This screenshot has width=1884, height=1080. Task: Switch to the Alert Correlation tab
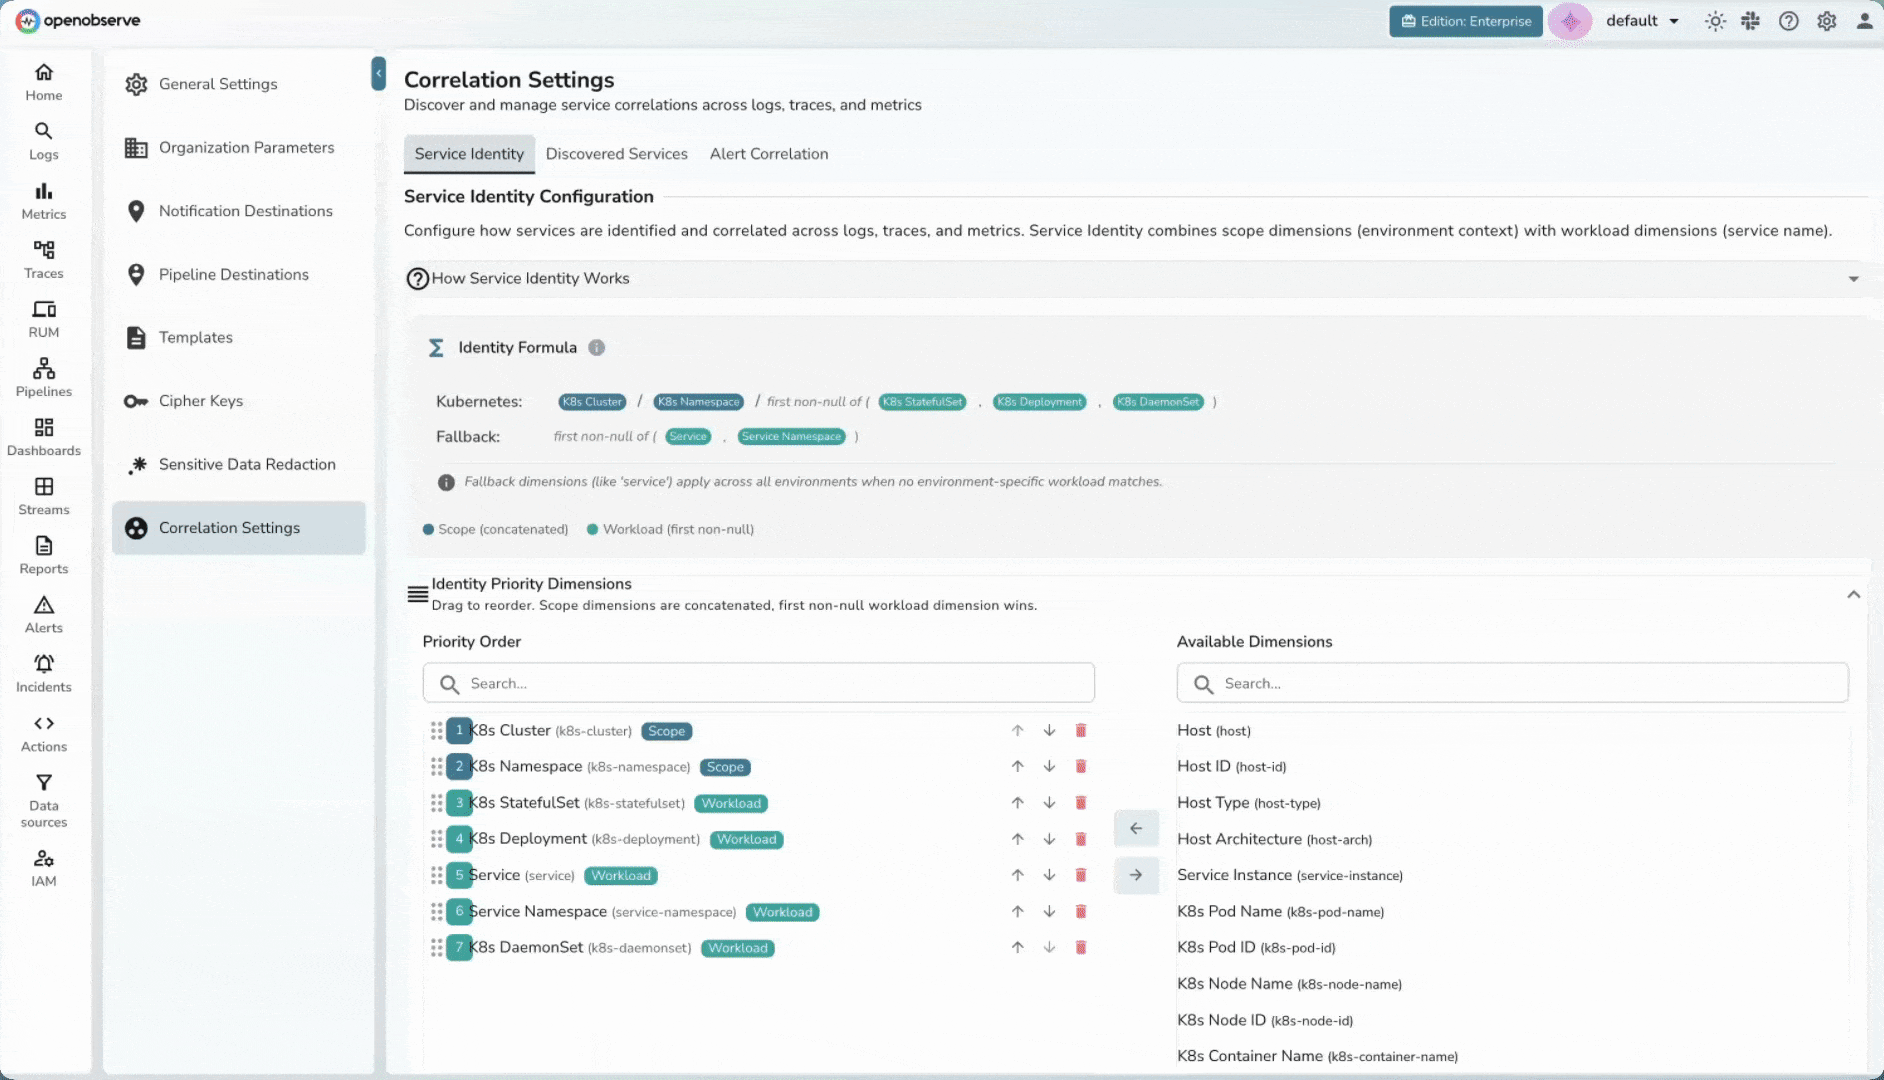click(768, 154)
